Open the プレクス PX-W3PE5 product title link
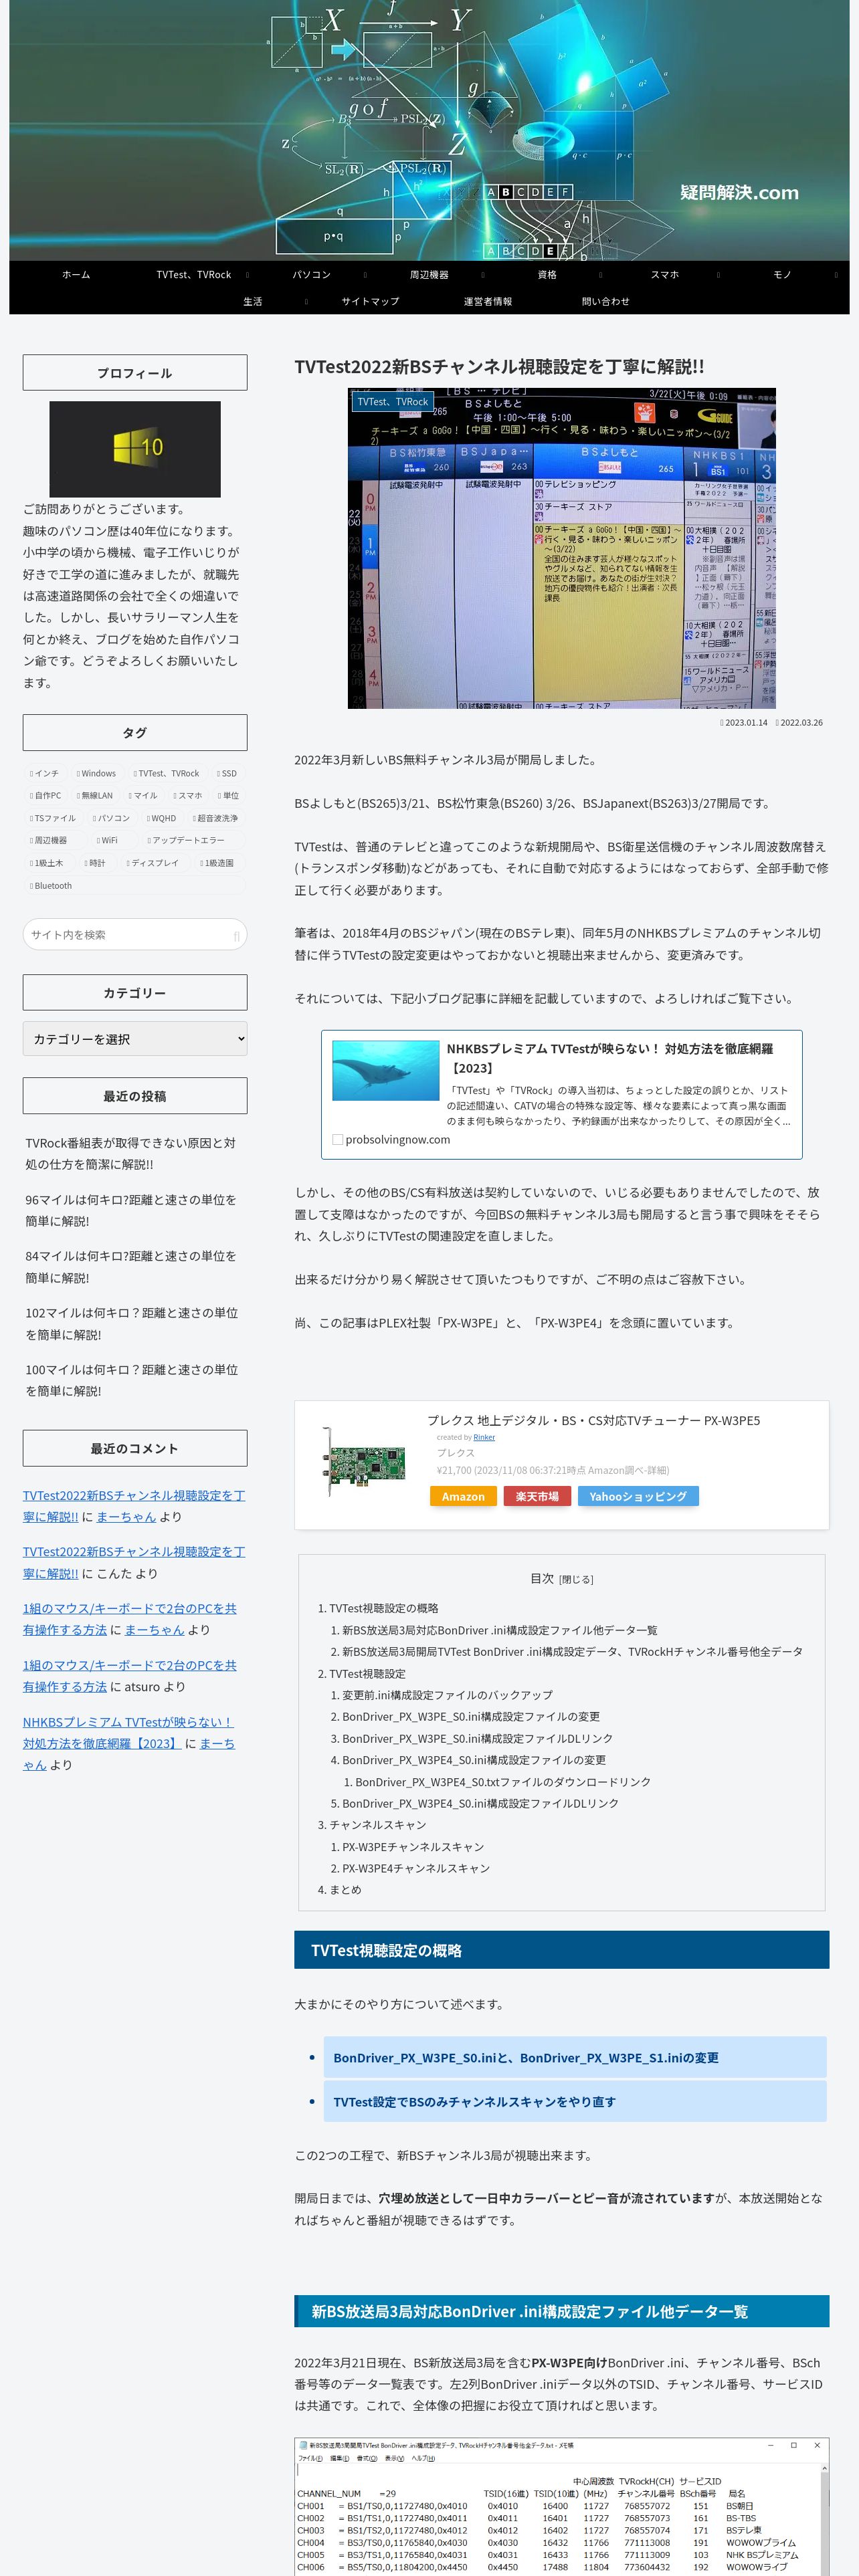 click(593, 1420)
